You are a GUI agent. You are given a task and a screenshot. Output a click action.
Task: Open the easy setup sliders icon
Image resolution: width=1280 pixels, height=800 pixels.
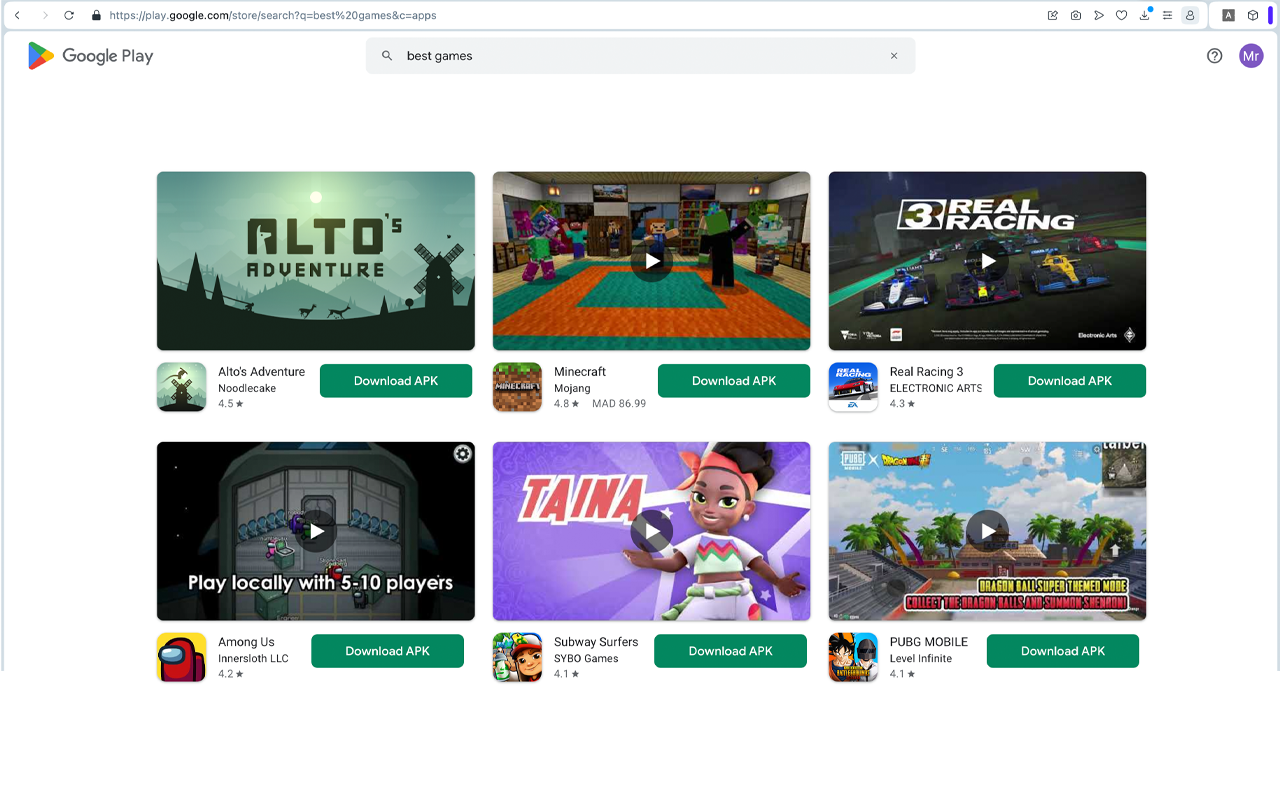pos(1167,15)
